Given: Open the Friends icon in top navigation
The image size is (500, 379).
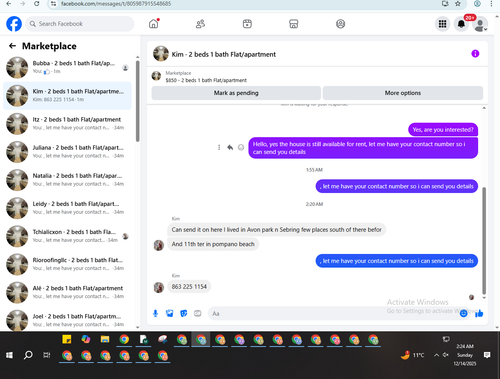Looking at the screenshot, I should [x=200, y=24].
